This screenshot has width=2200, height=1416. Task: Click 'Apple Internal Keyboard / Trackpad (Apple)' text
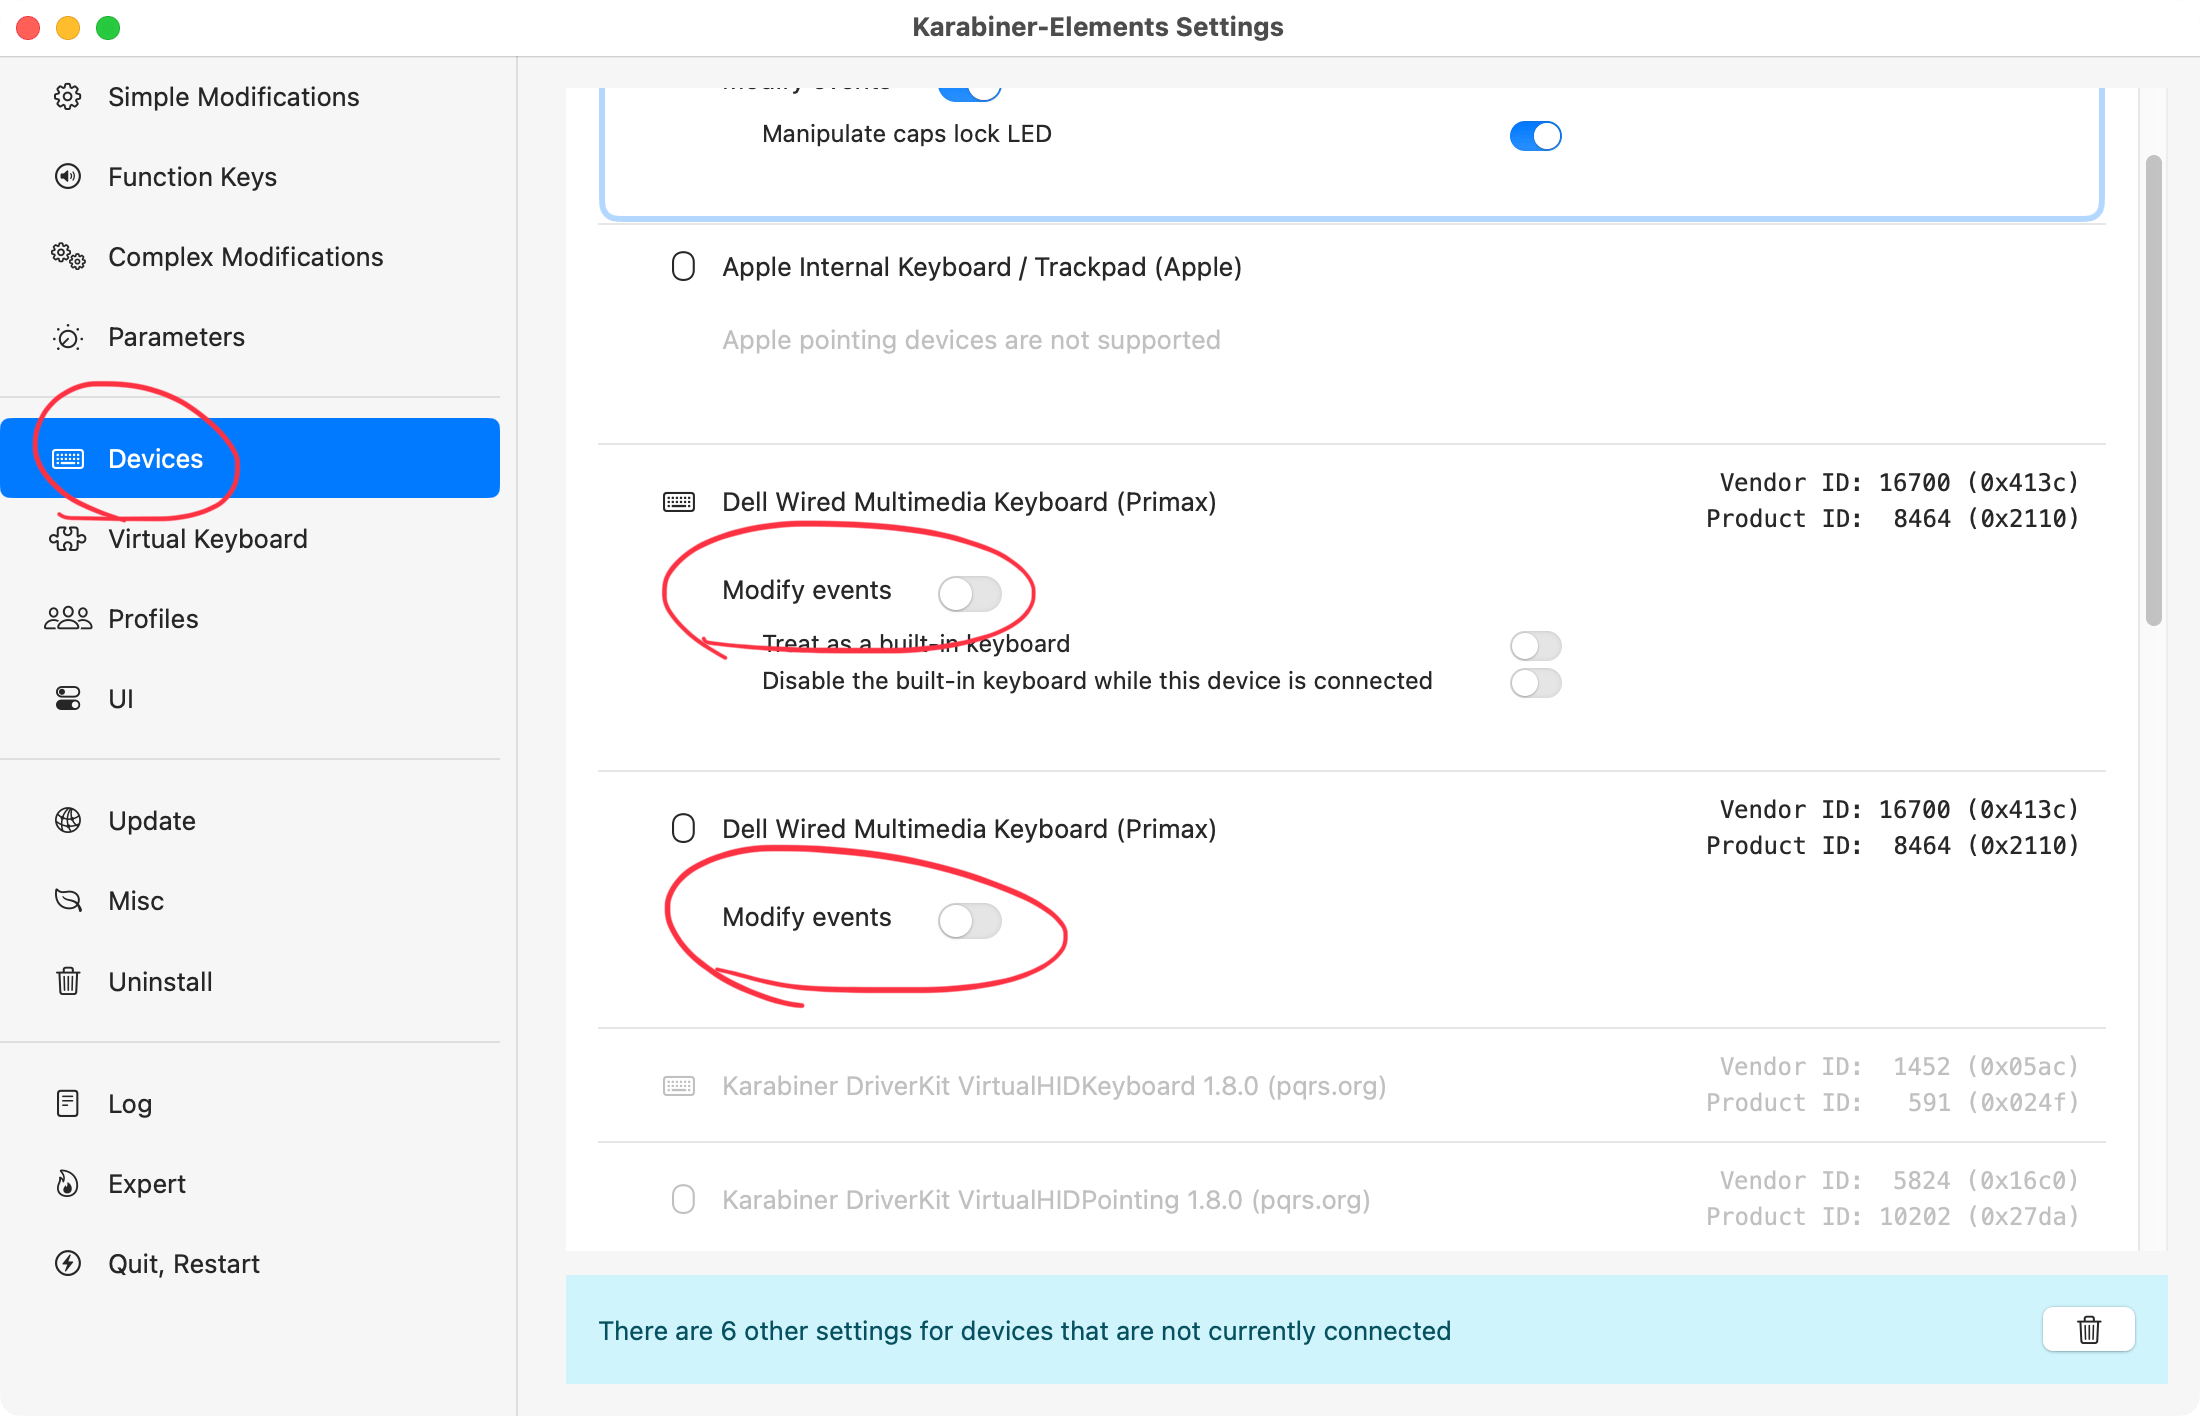point(982,267)
